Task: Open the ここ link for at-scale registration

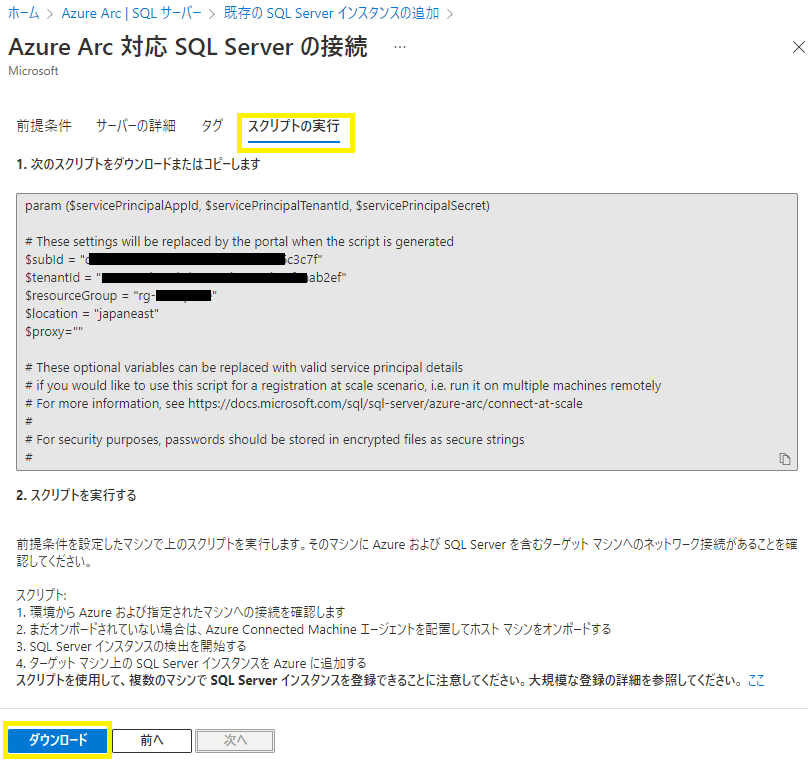Action: coord(756,681)
